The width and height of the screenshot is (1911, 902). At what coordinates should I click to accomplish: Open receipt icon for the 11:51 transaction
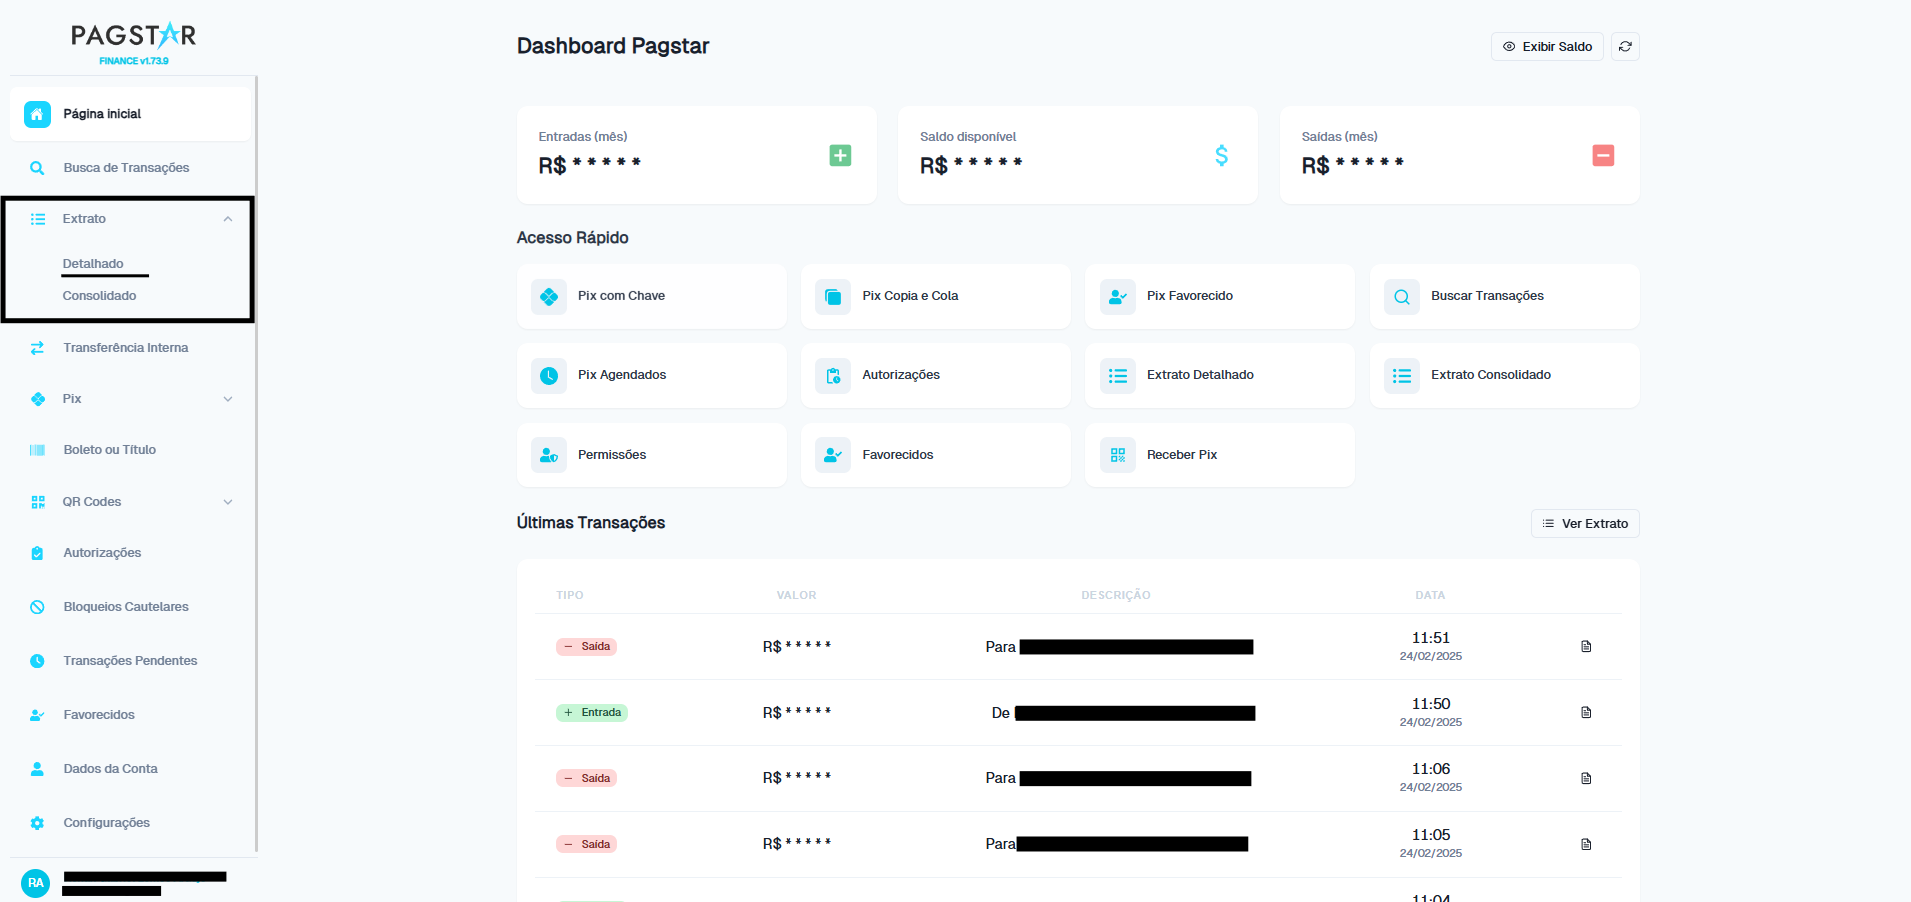(x=1586, y=647)
